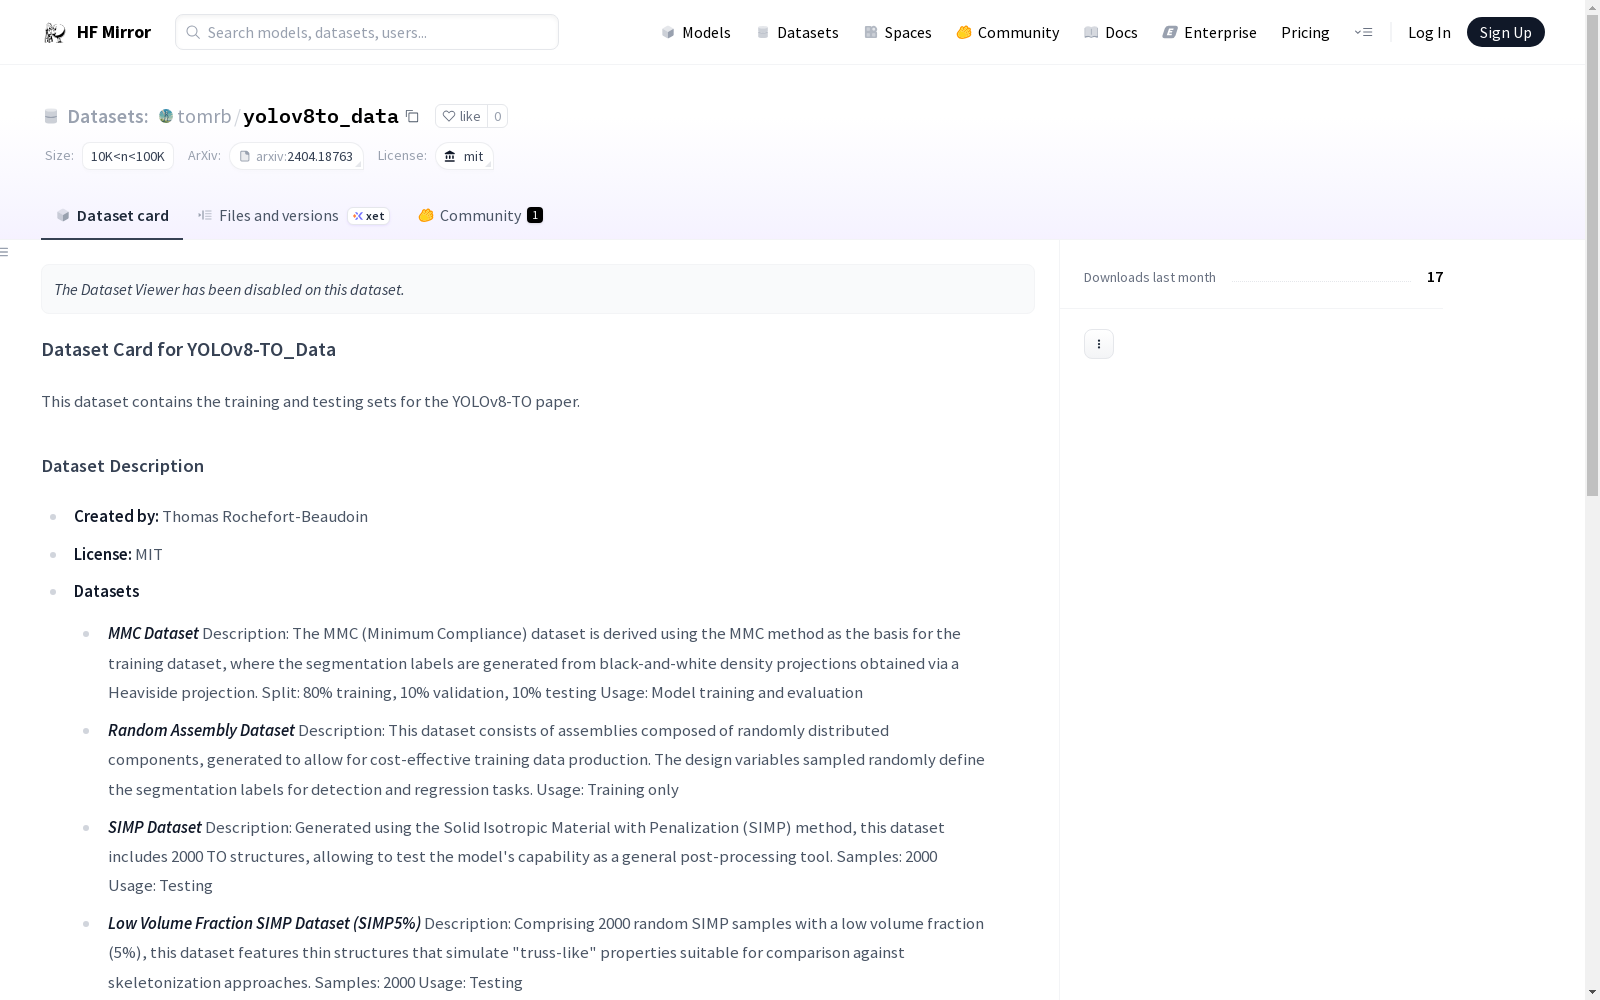Expand the extra navigation menu icon

(x=1363, y=32)
